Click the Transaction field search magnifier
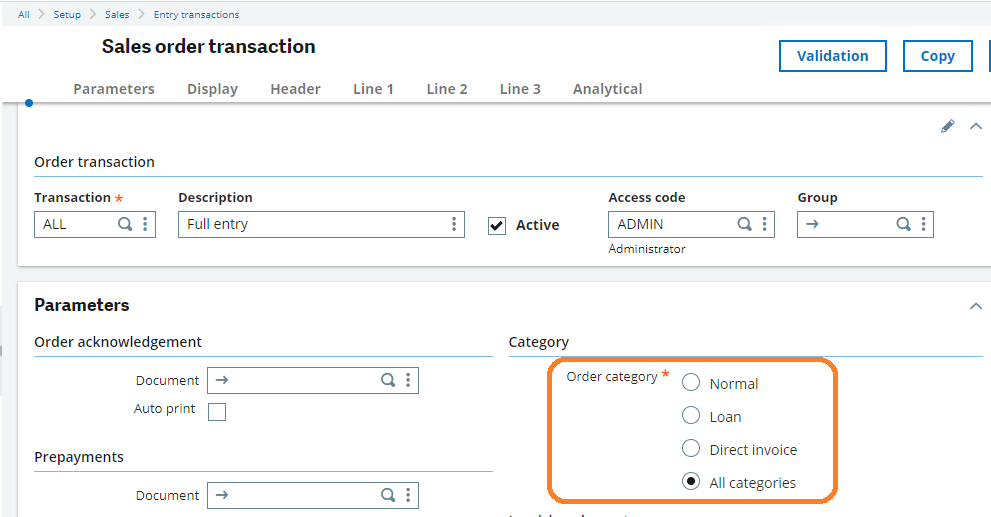Viewport: 991px width, 517px height. click(125, 224)
